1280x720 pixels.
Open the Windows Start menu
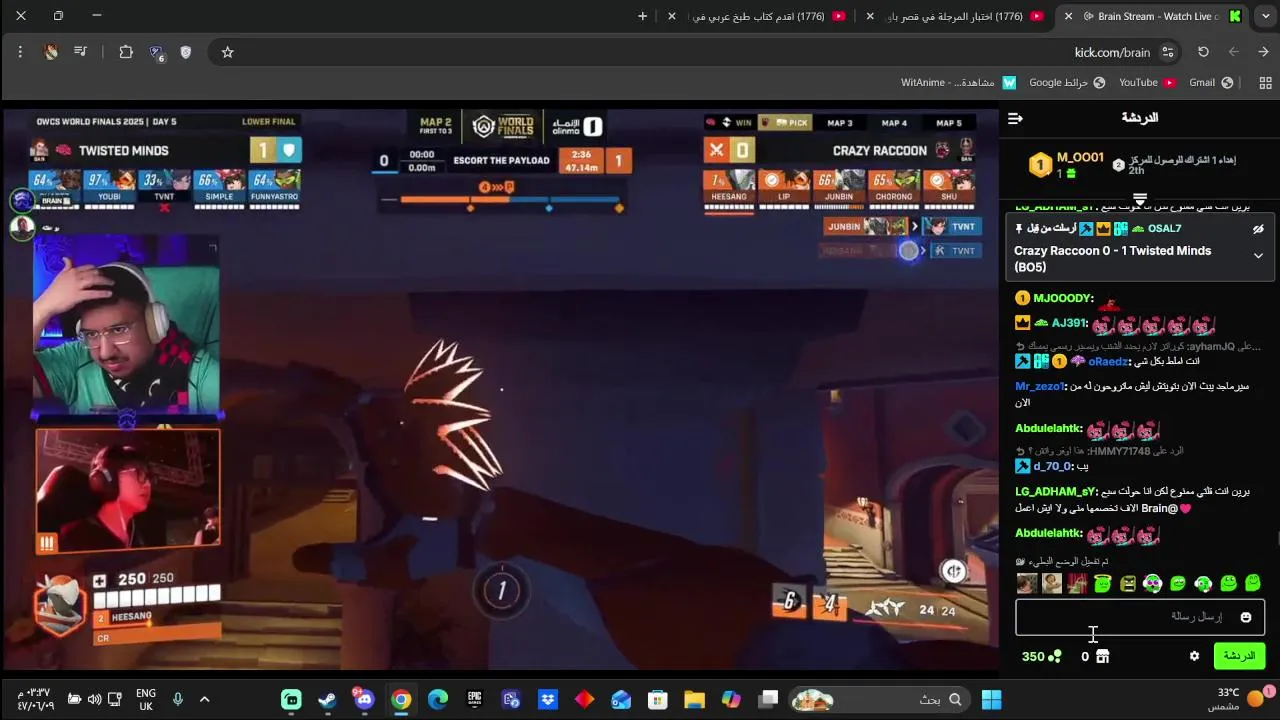(x=992, y=699)
